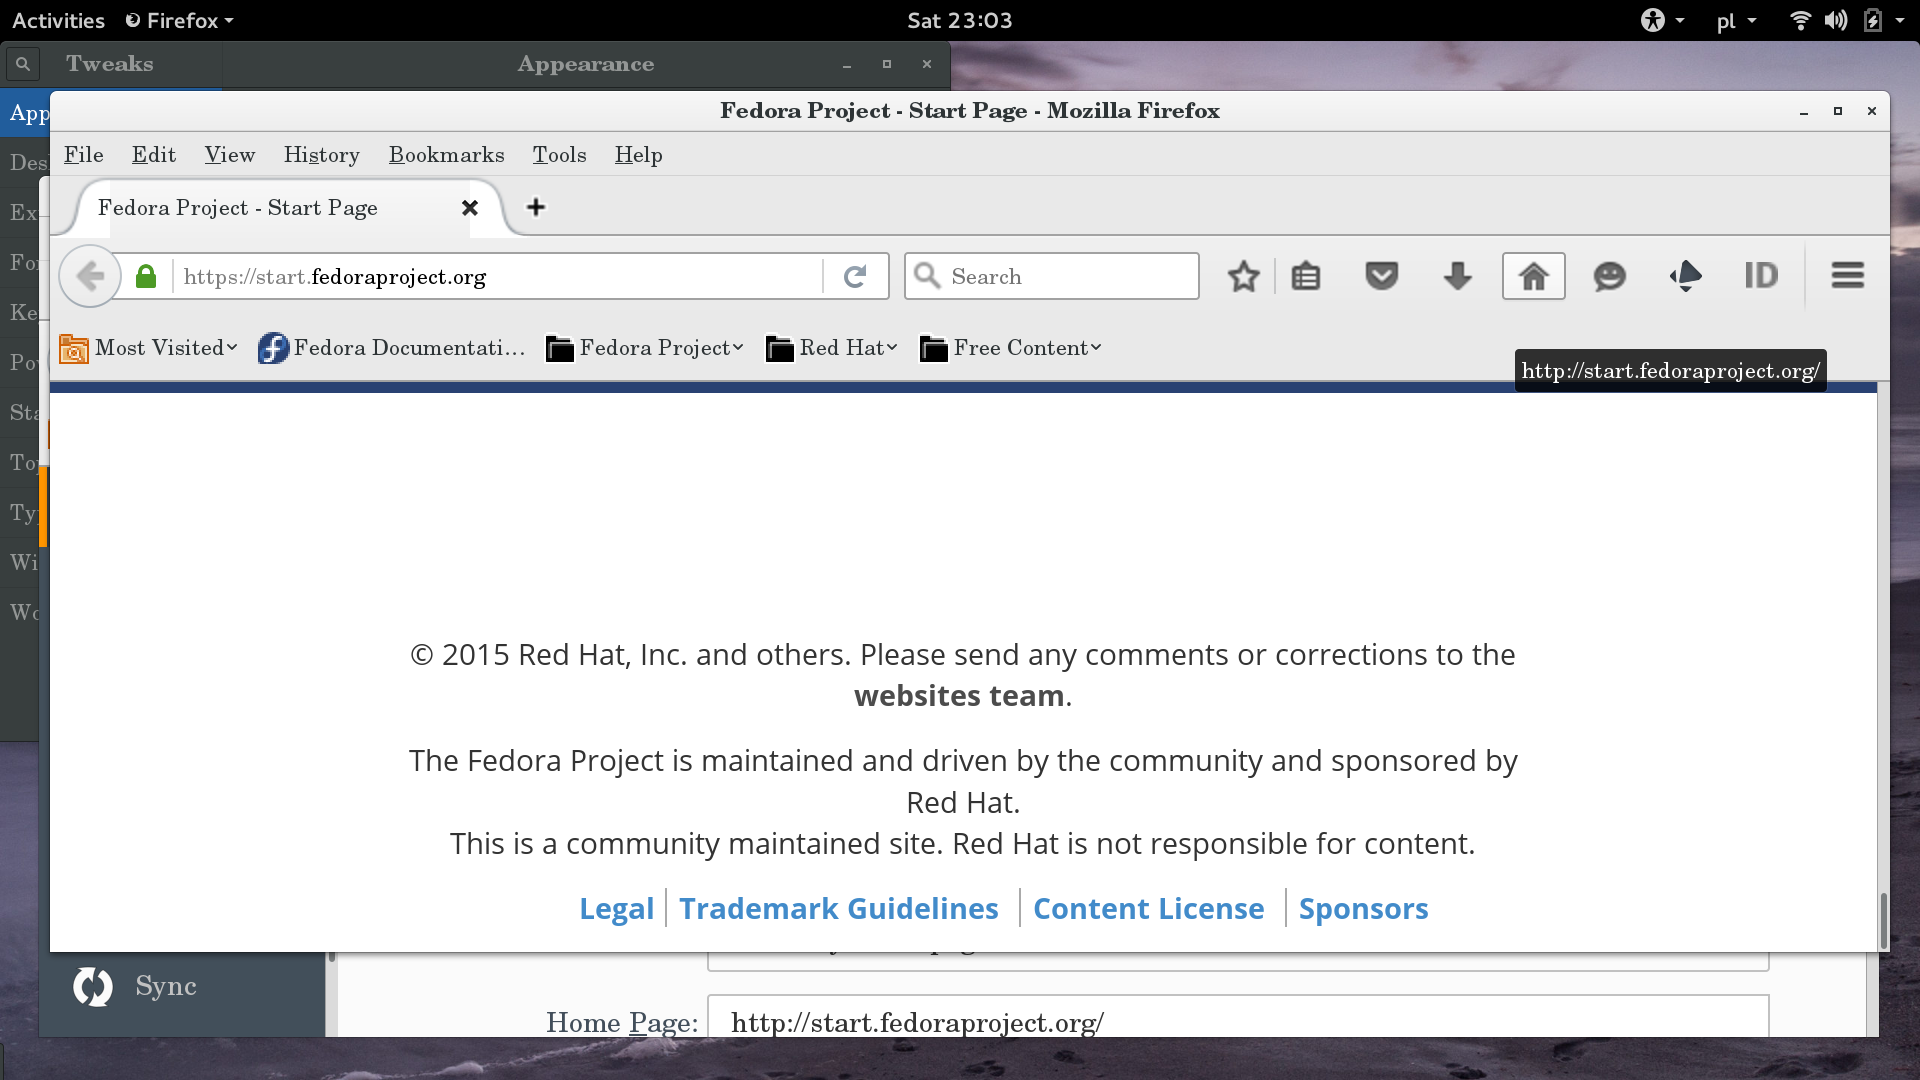This screenshot has height=1080, width=1920.
Task: Start a Hello conversation smiley icon
Action: click(x=1610, y=276)
